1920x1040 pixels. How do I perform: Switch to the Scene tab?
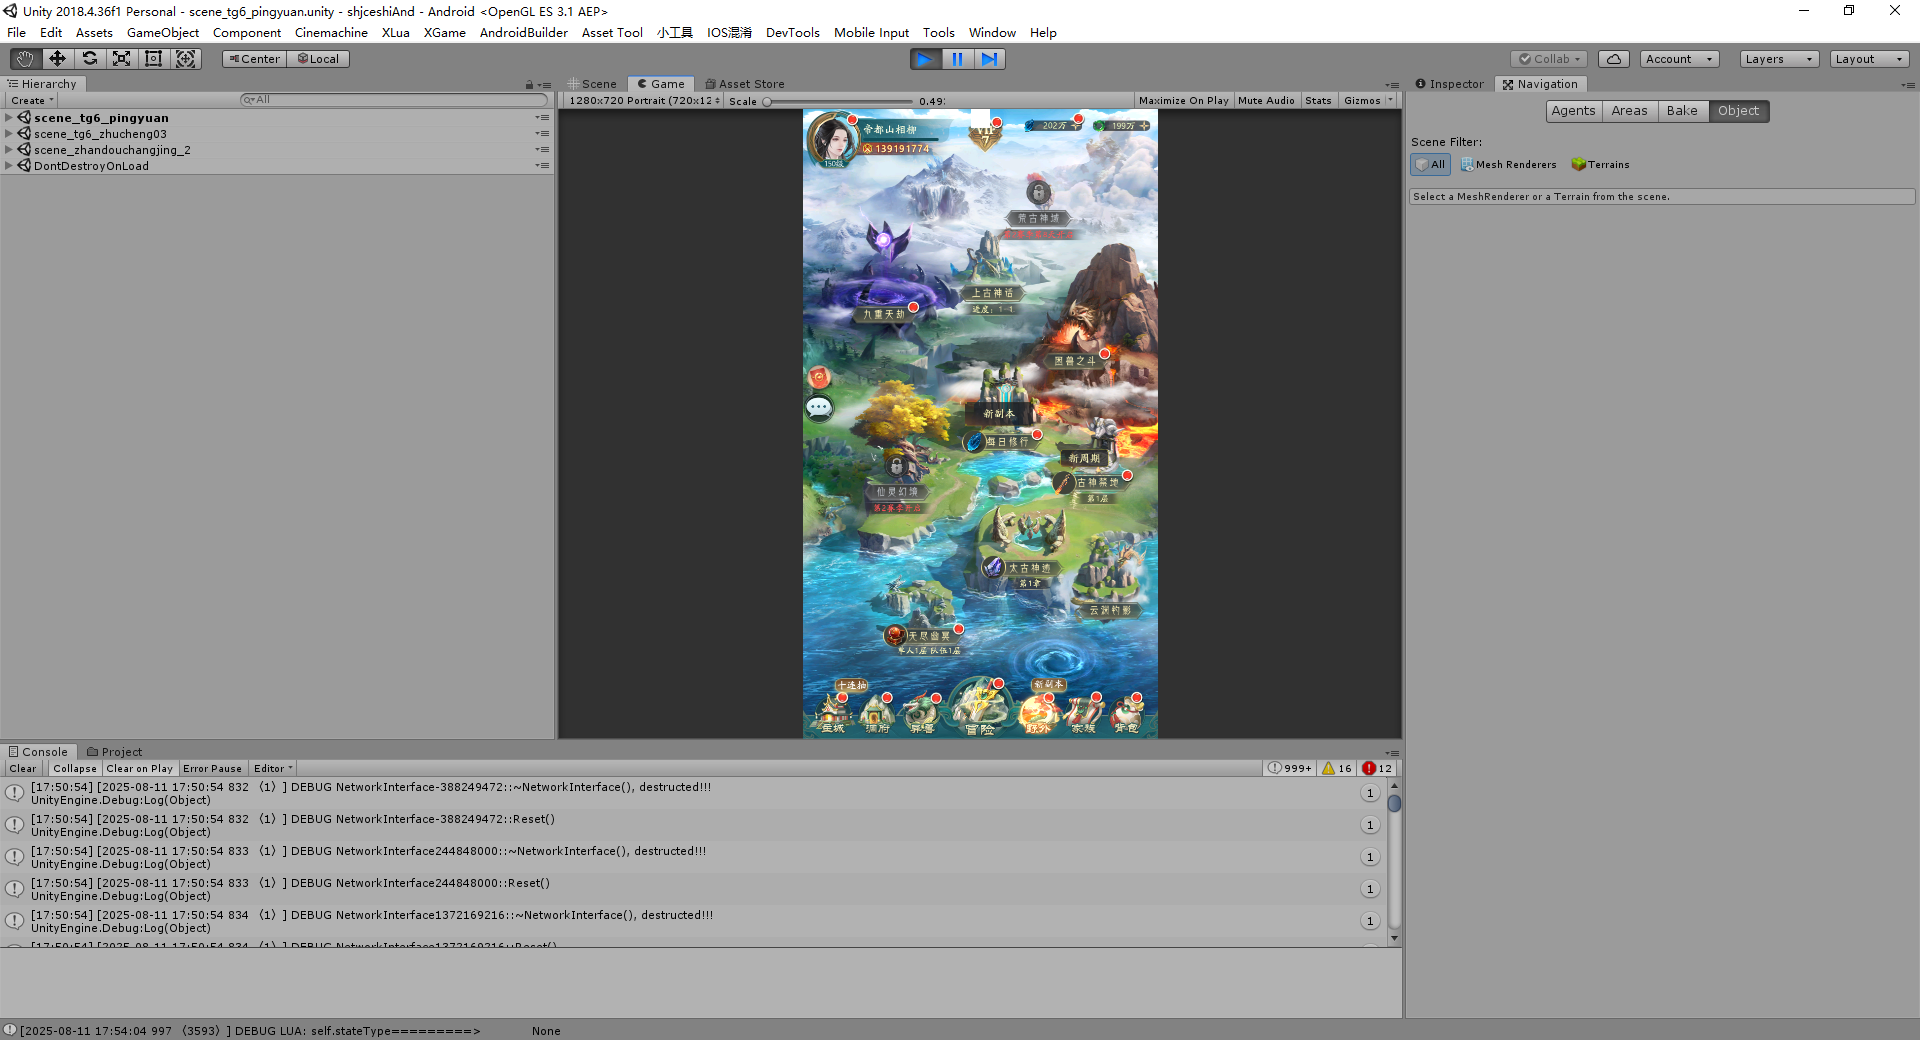(x=592, y=84)
